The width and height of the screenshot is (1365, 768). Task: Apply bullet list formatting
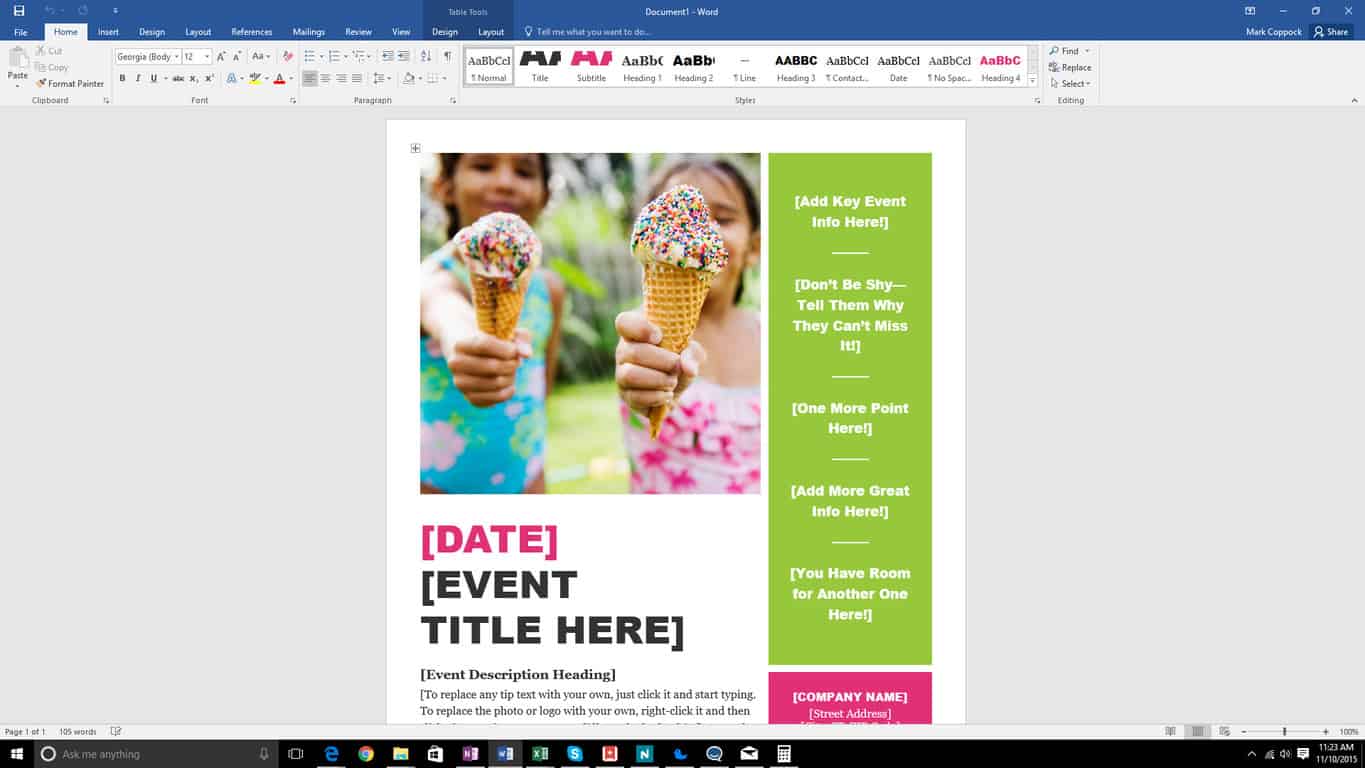(310, 57)
